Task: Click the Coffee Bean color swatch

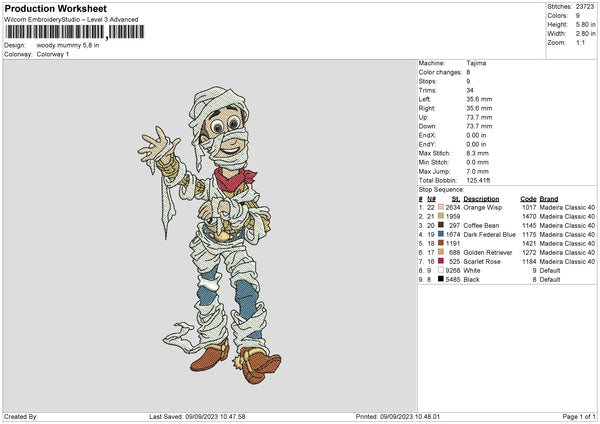Action: (x=441, y=225)
